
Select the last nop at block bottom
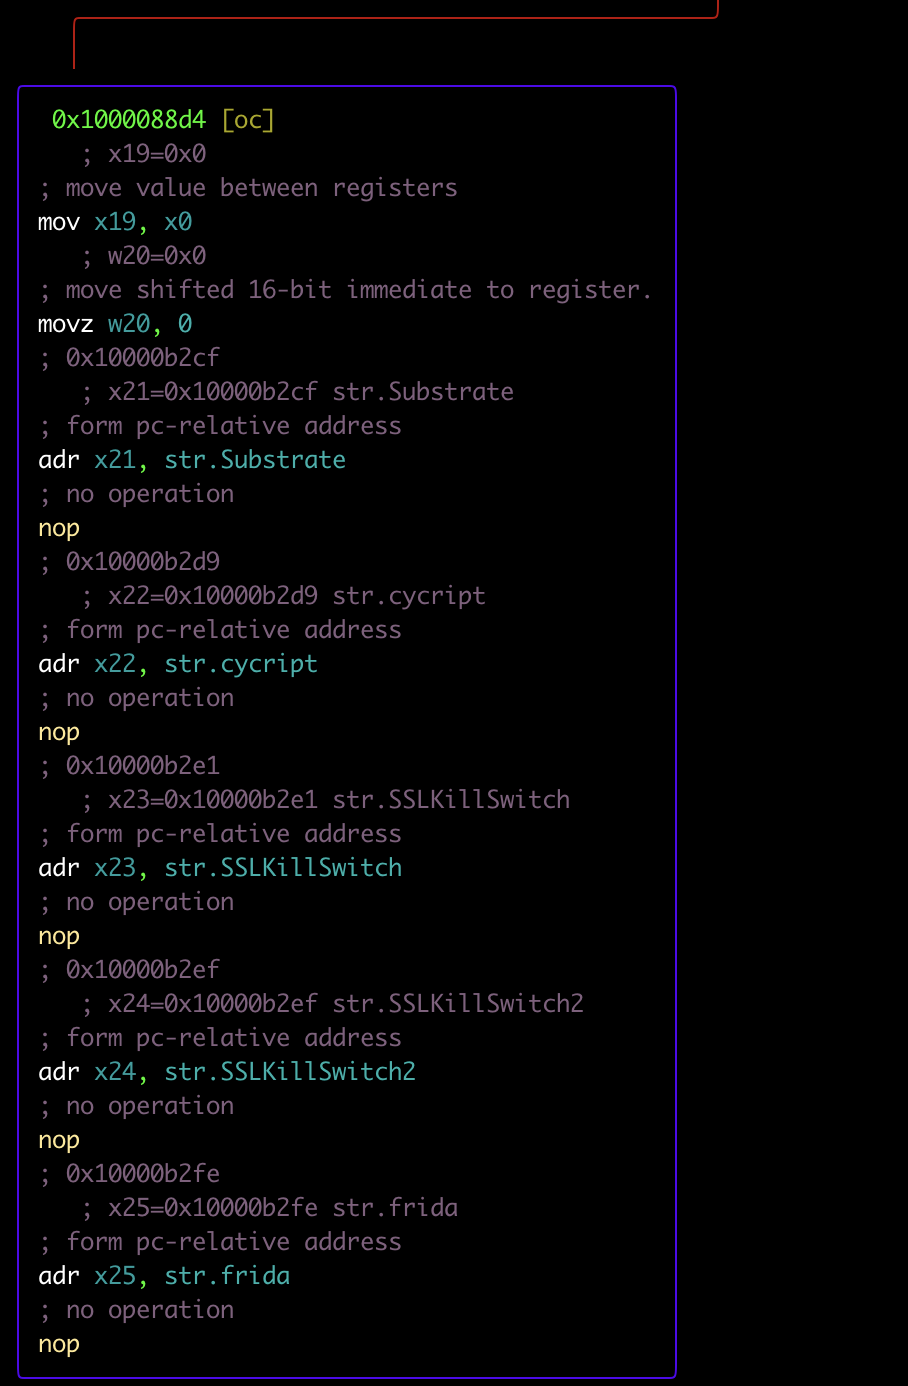(x=59, y=1344)
